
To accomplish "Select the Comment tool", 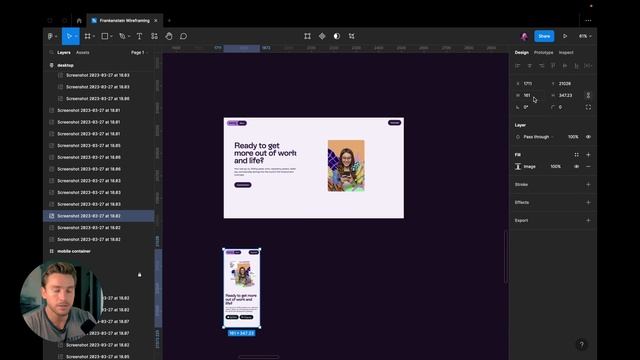I will [184, 36].
